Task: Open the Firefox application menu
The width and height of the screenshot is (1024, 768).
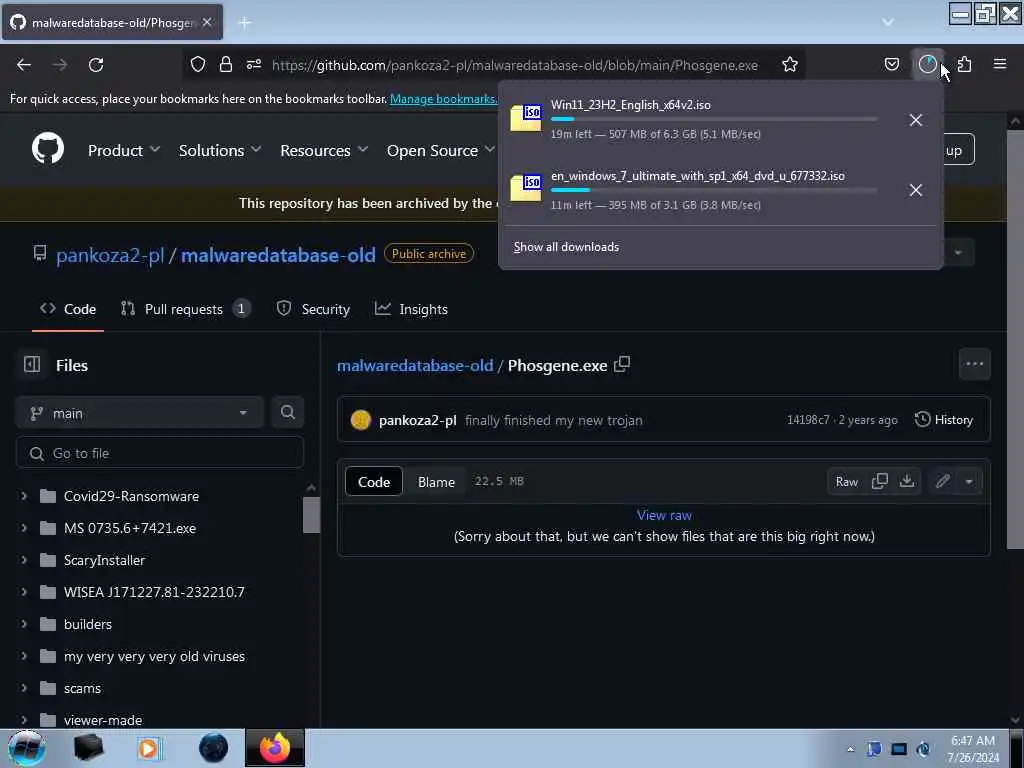Action: pos(1000,64)
